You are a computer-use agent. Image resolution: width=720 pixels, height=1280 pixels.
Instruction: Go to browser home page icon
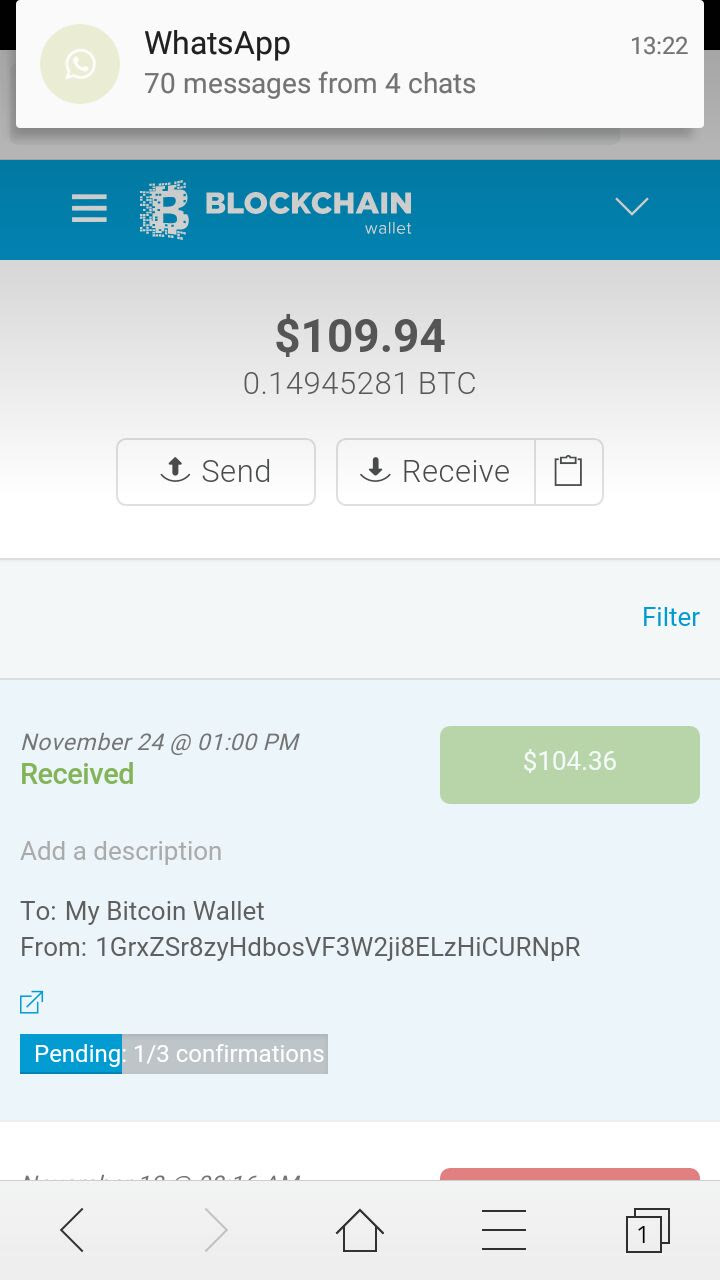pyautogui.click(x=360, y=1230)
